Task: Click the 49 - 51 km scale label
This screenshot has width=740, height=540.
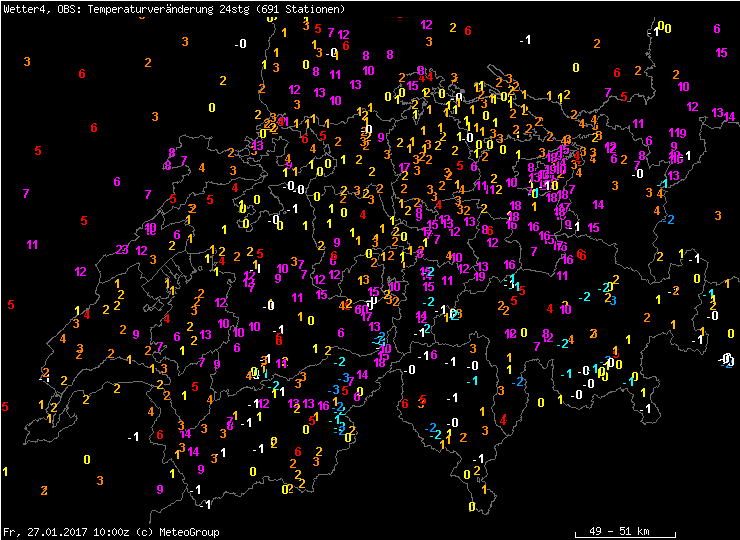Action: pyautogui.click(x=618, y=531)
